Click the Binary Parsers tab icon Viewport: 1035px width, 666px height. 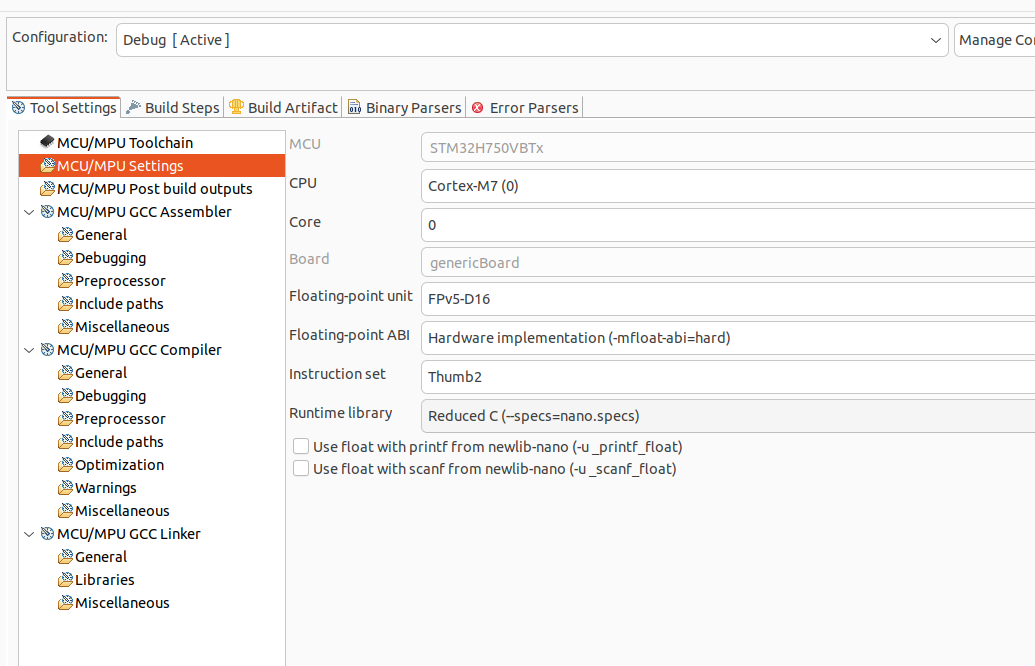pyautogui.click(x=355, y=108)
